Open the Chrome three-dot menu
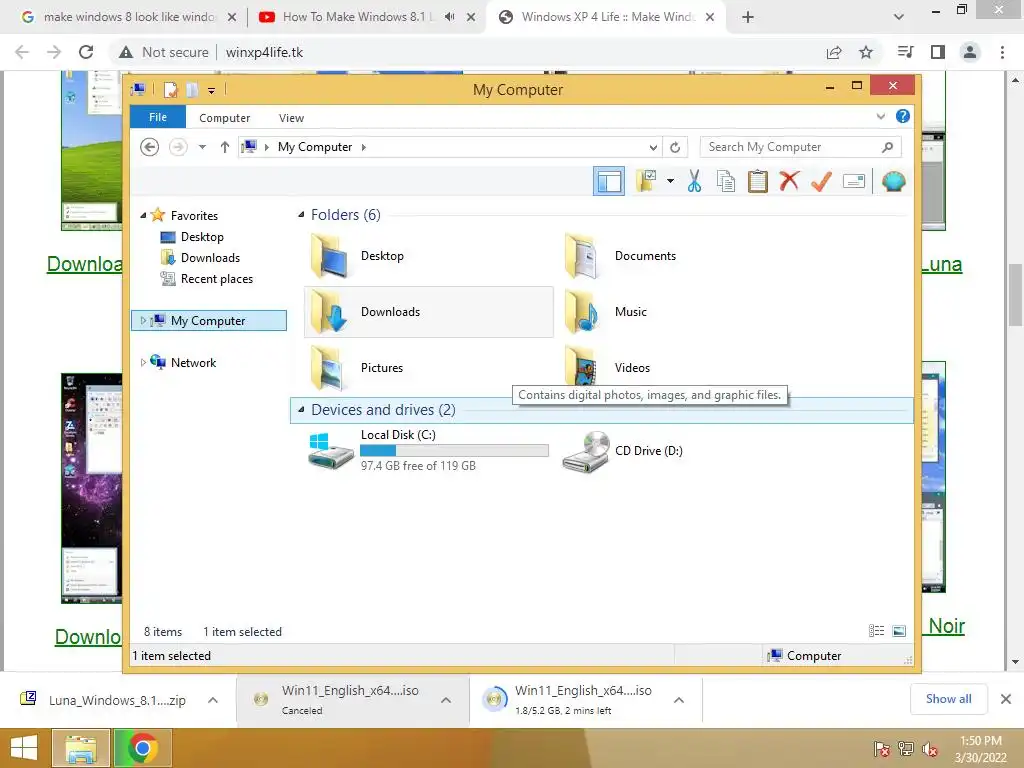Viewport: 1024px width, 768px height. click(1002, 52)
